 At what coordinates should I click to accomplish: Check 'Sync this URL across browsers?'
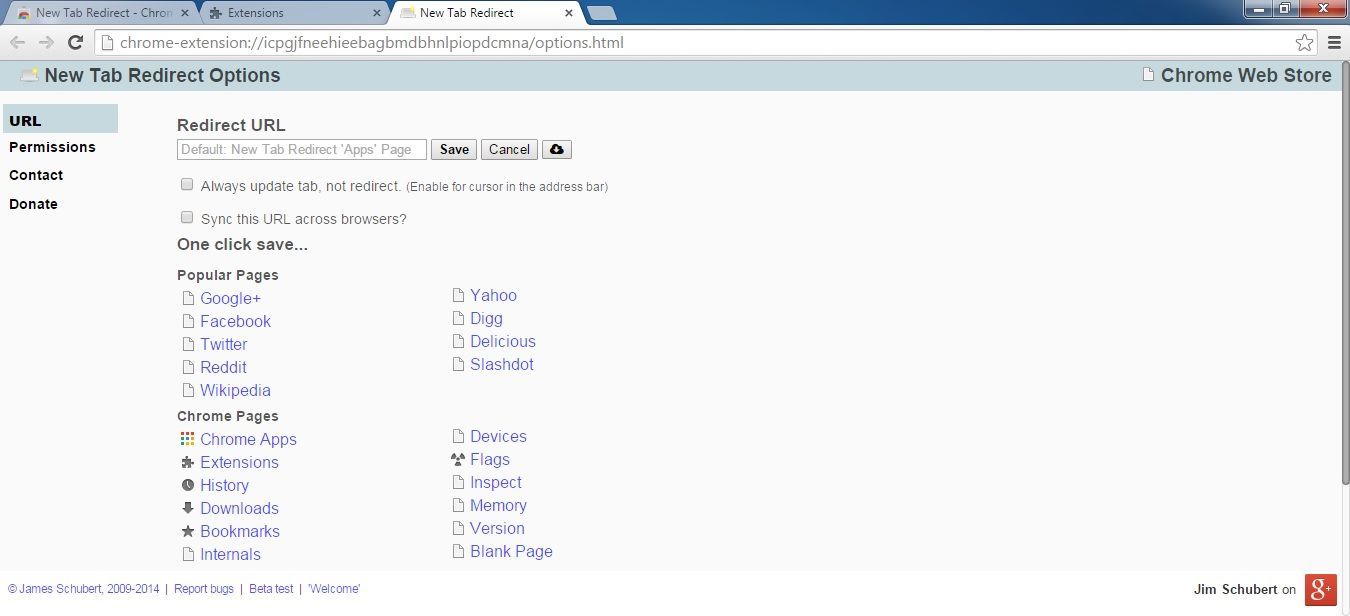[x=187, y=217]
